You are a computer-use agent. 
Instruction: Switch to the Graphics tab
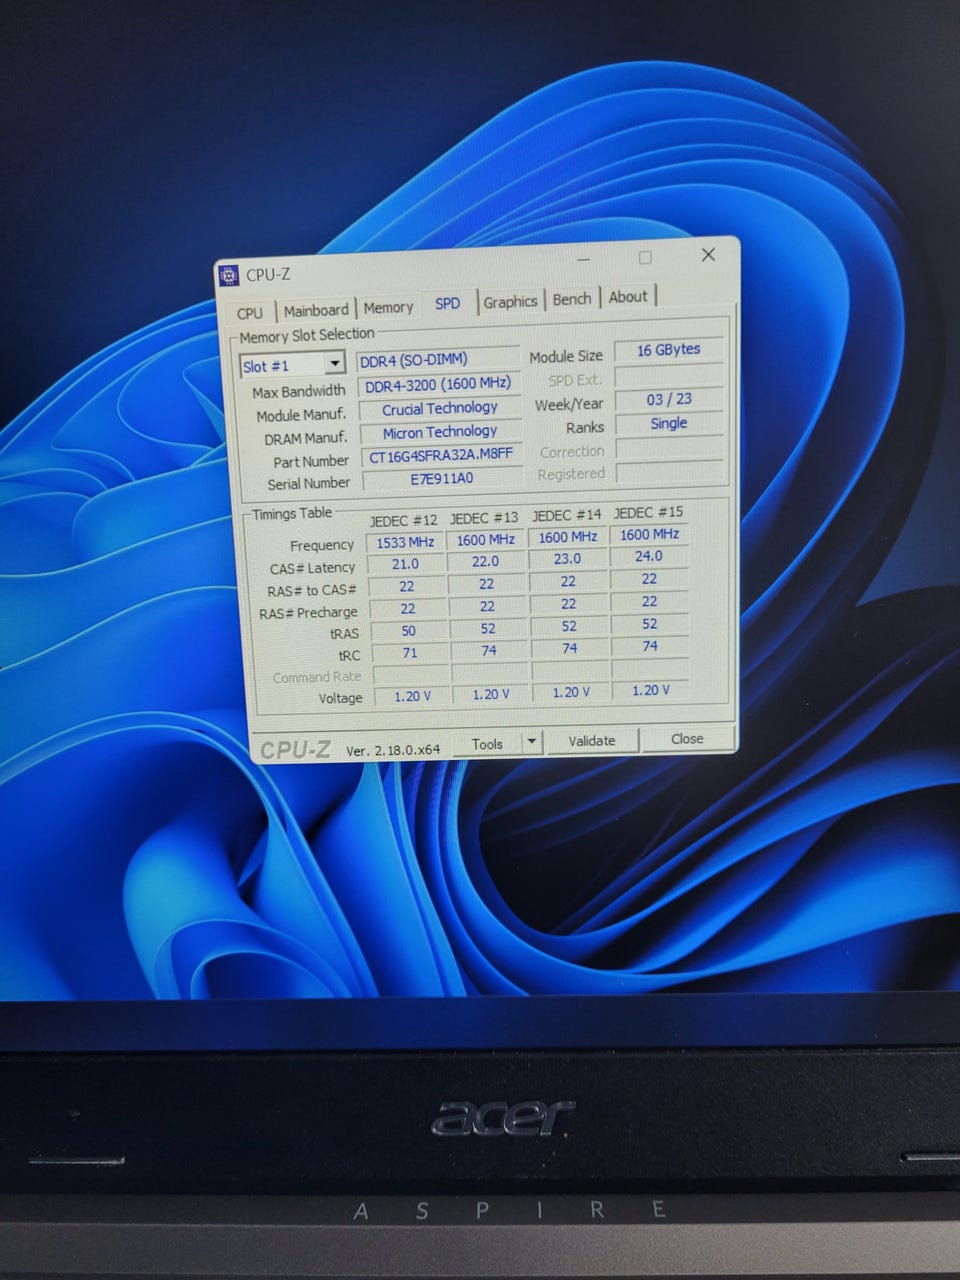pyautogui.click(x=510, y=301)
